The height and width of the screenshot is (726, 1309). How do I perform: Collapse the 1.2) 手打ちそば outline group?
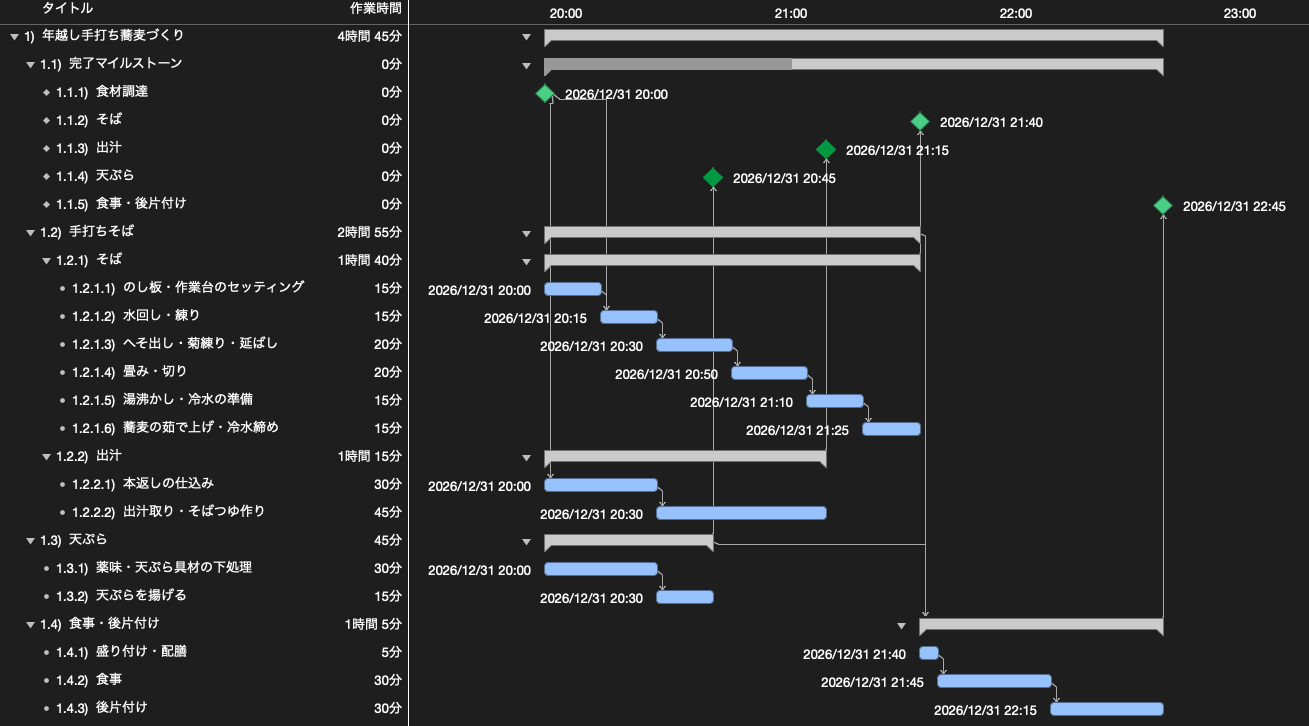pos(30,232)
